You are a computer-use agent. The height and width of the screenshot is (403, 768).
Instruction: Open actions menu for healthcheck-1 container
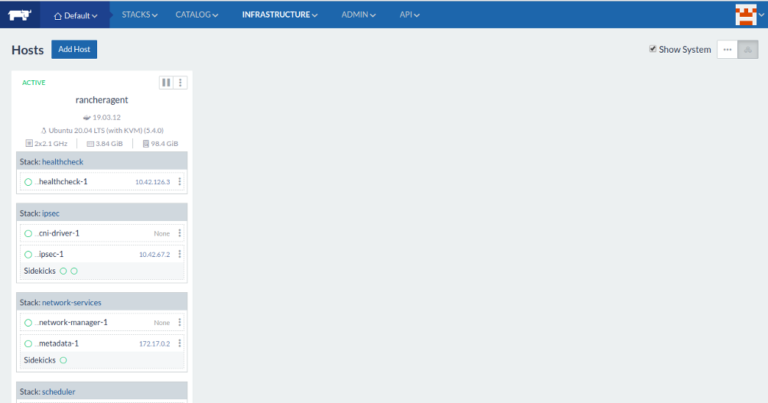(x=179, y=182)
